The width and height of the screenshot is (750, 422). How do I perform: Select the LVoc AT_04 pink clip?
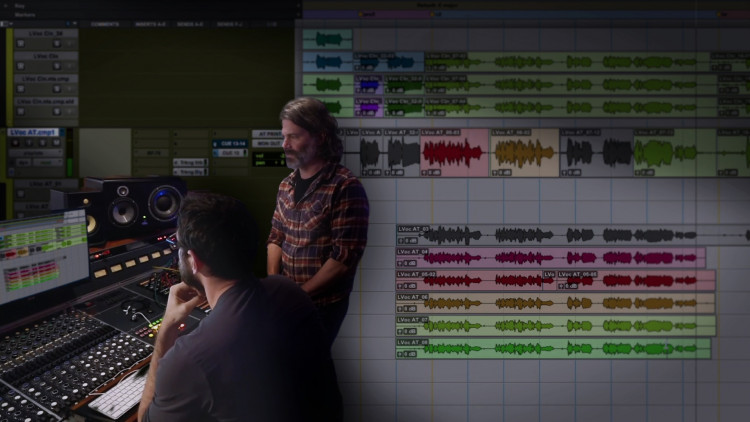(x=551, y=257)
